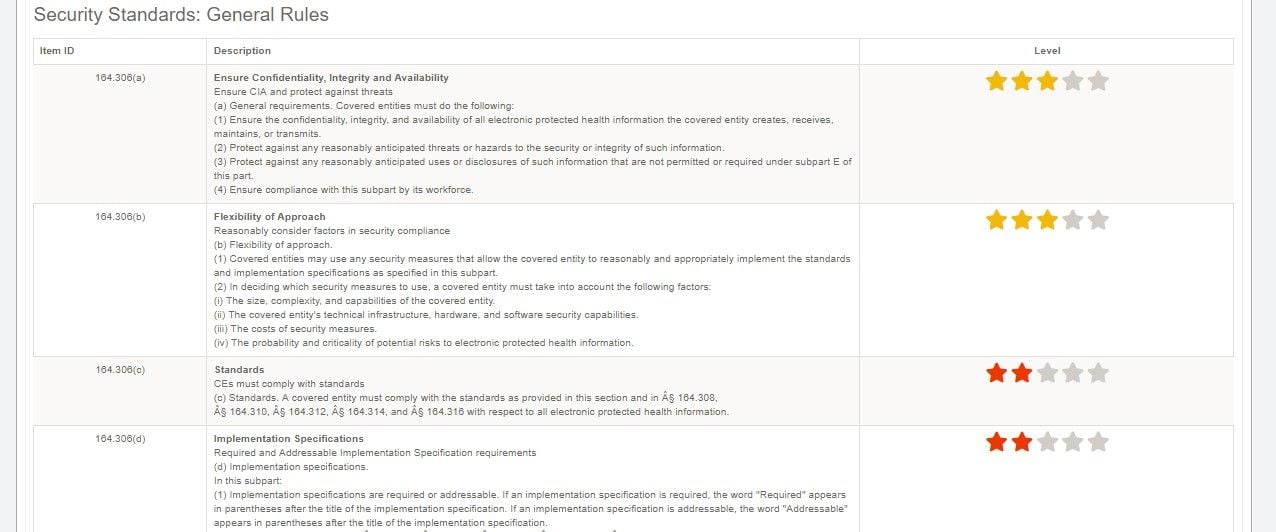
Task: Click fifth star for 164.306(a)
Action: 1098,82
